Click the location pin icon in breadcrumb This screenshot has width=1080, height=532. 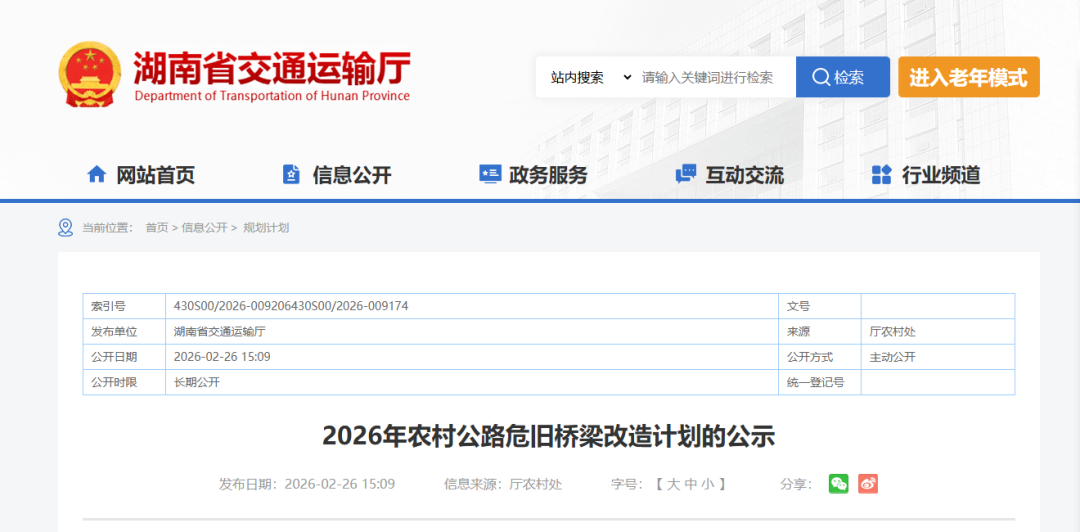click(66, 228)
